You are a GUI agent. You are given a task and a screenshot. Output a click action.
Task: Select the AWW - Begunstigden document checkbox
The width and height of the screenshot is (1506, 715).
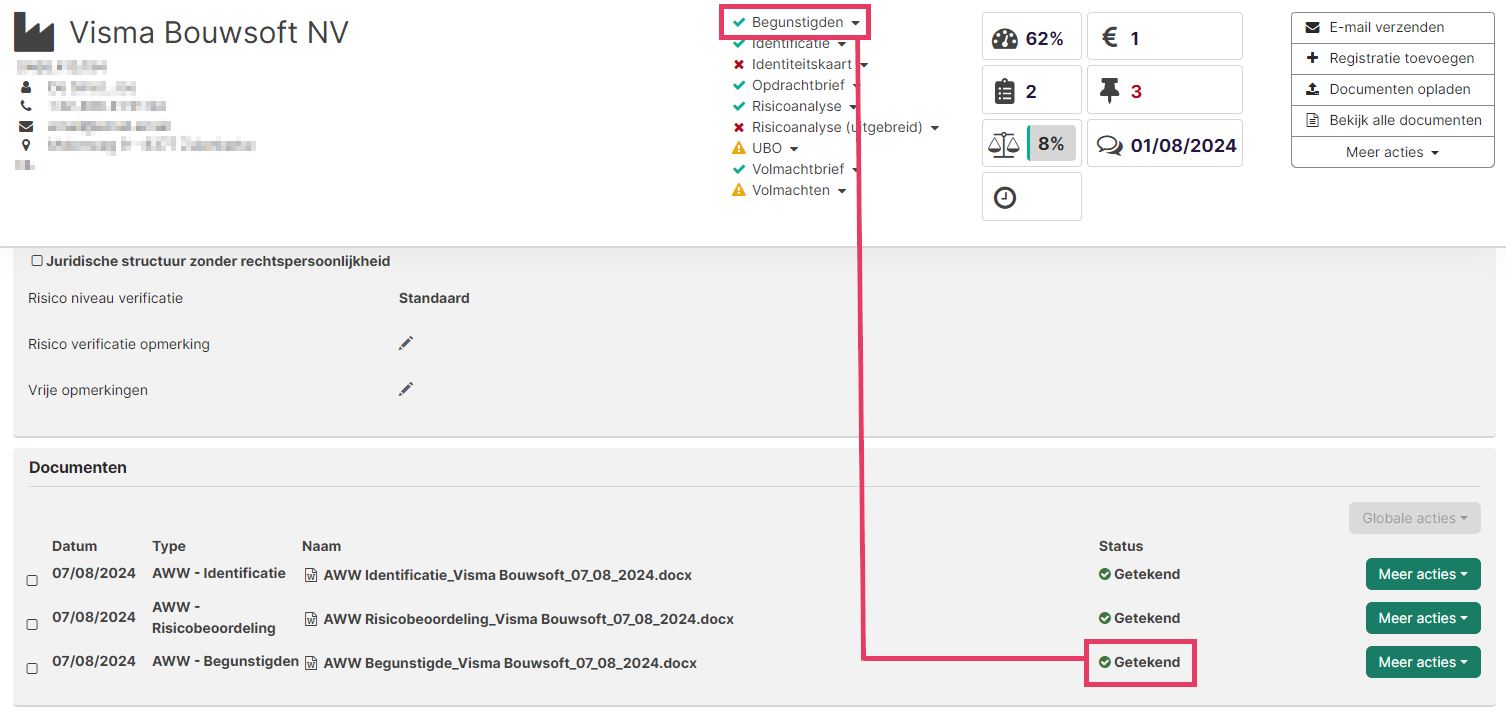tap(32, 669)
